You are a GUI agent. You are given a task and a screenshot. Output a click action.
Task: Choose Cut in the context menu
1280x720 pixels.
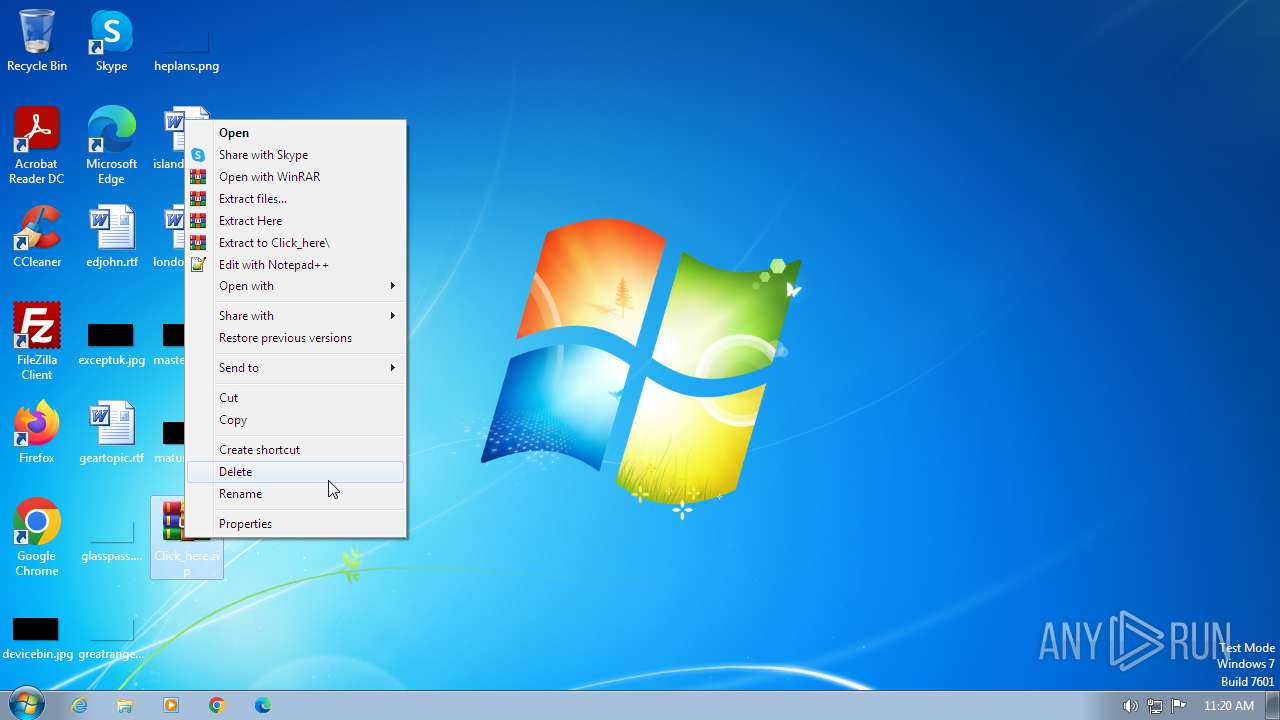[296, 398]
